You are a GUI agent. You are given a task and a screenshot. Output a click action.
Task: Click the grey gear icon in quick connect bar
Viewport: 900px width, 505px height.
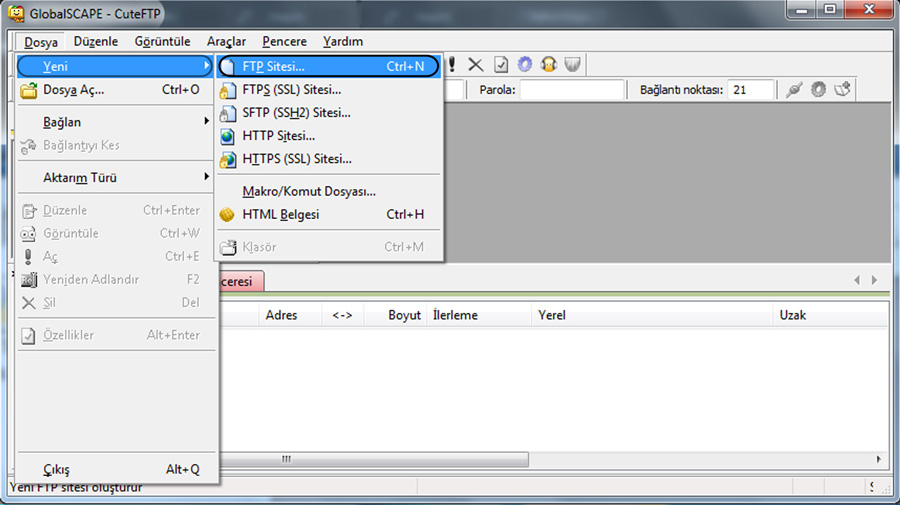point(818,90)
